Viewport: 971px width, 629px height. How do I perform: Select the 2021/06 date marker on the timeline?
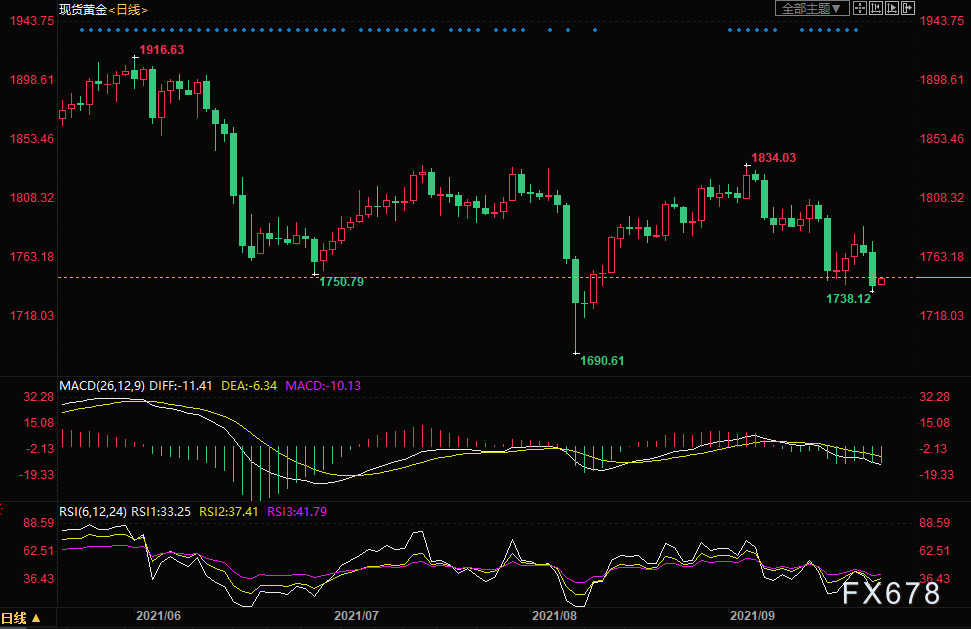point(159,615)
